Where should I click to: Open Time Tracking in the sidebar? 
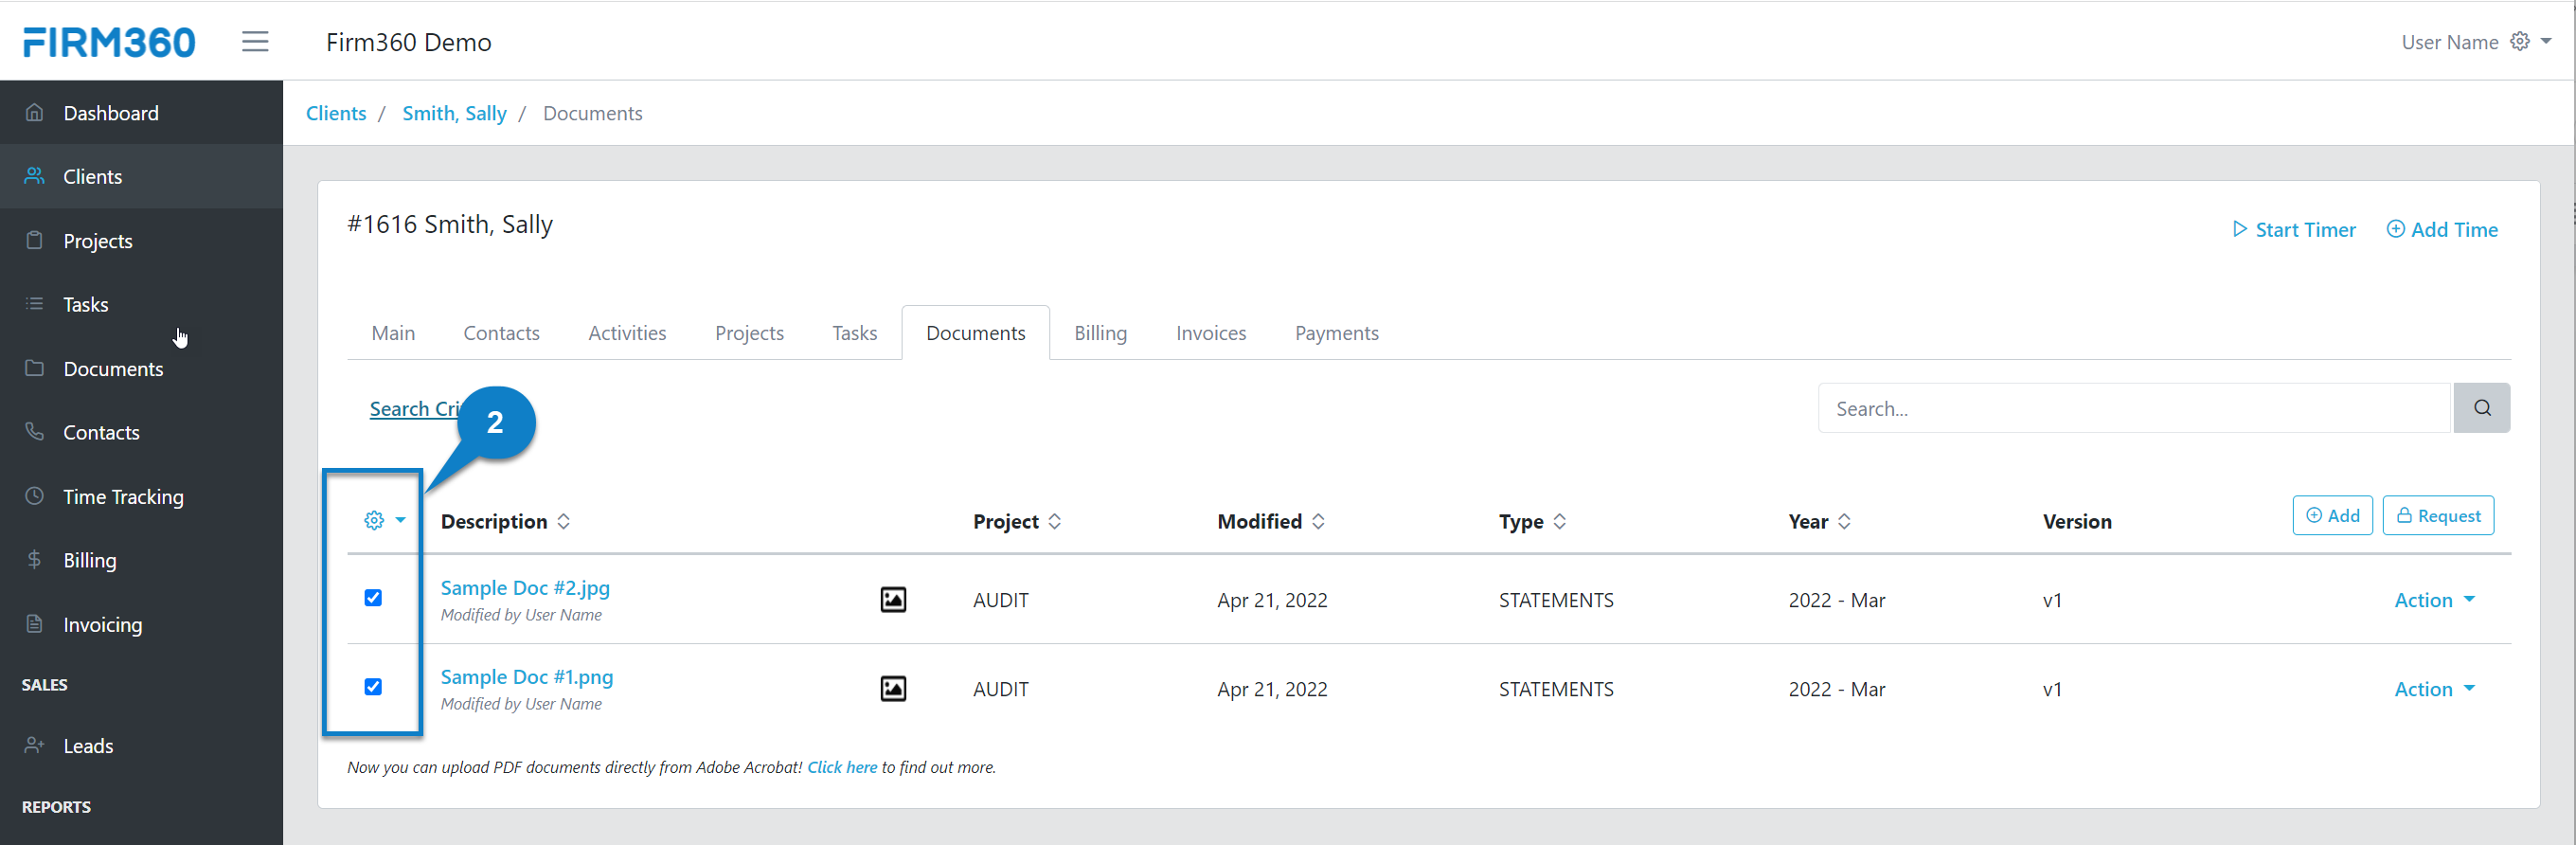(141, 497)
